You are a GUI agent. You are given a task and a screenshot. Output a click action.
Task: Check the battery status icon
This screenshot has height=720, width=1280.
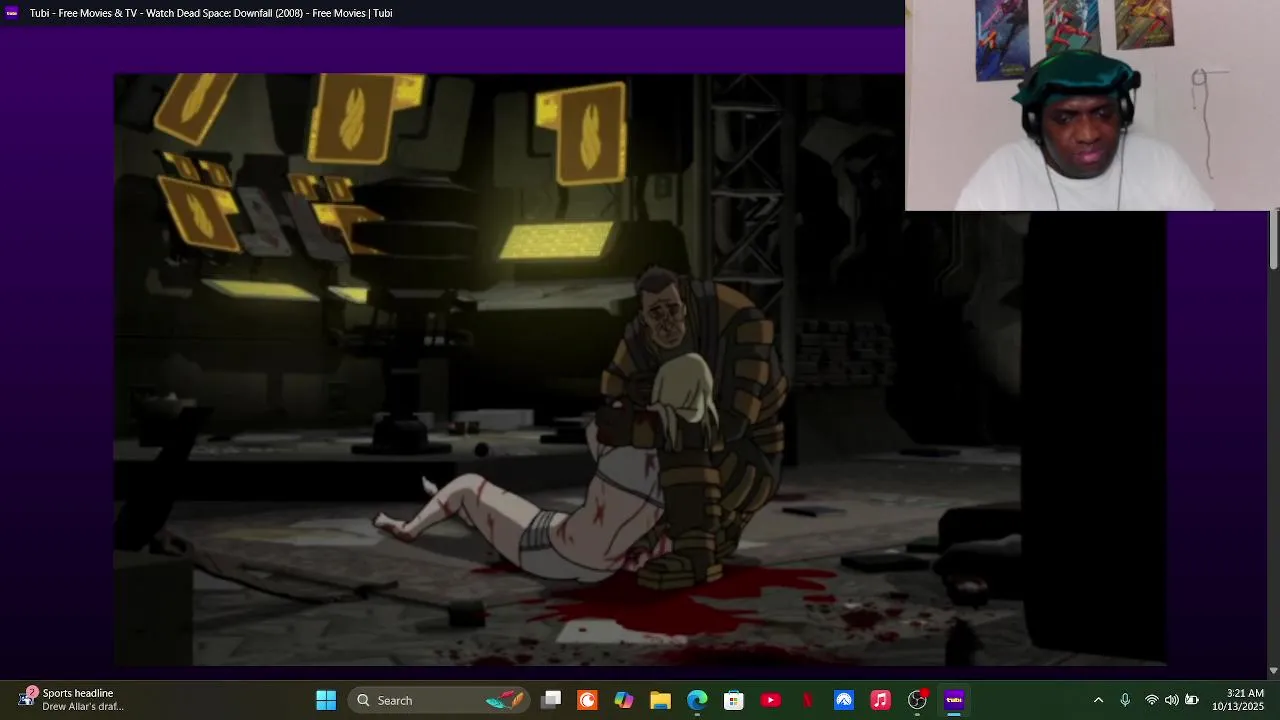point(1192,700)
